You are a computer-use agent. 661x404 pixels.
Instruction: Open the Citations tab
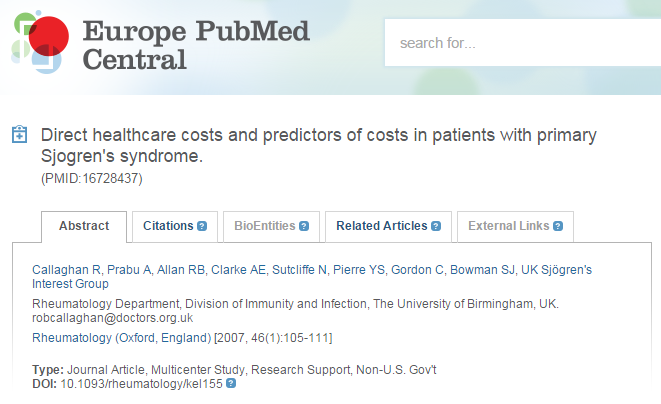tap(168, 226)
